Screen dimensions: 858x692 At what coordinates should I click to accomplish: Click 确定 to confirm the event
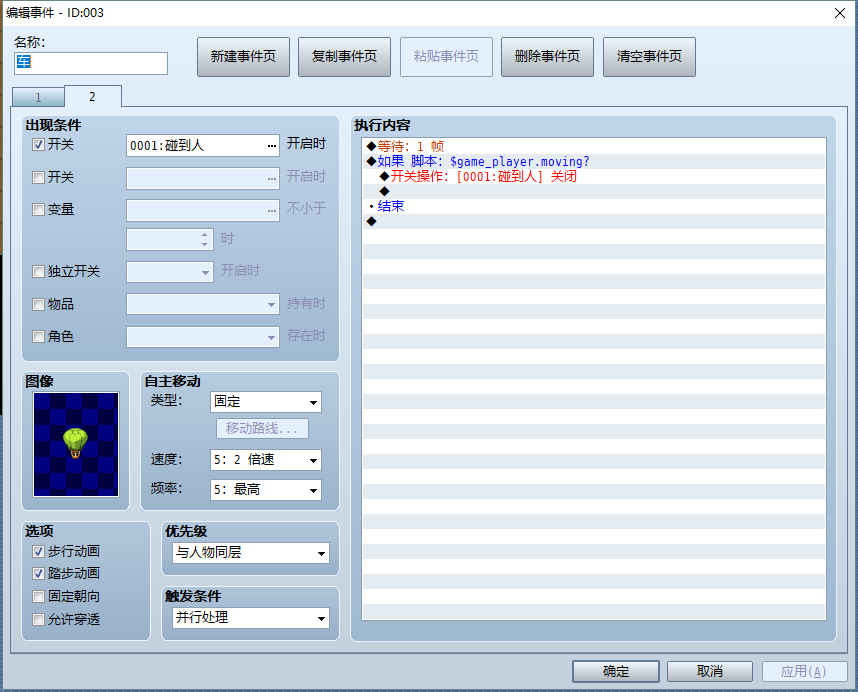pyautogui.click(x=616, y=672)
